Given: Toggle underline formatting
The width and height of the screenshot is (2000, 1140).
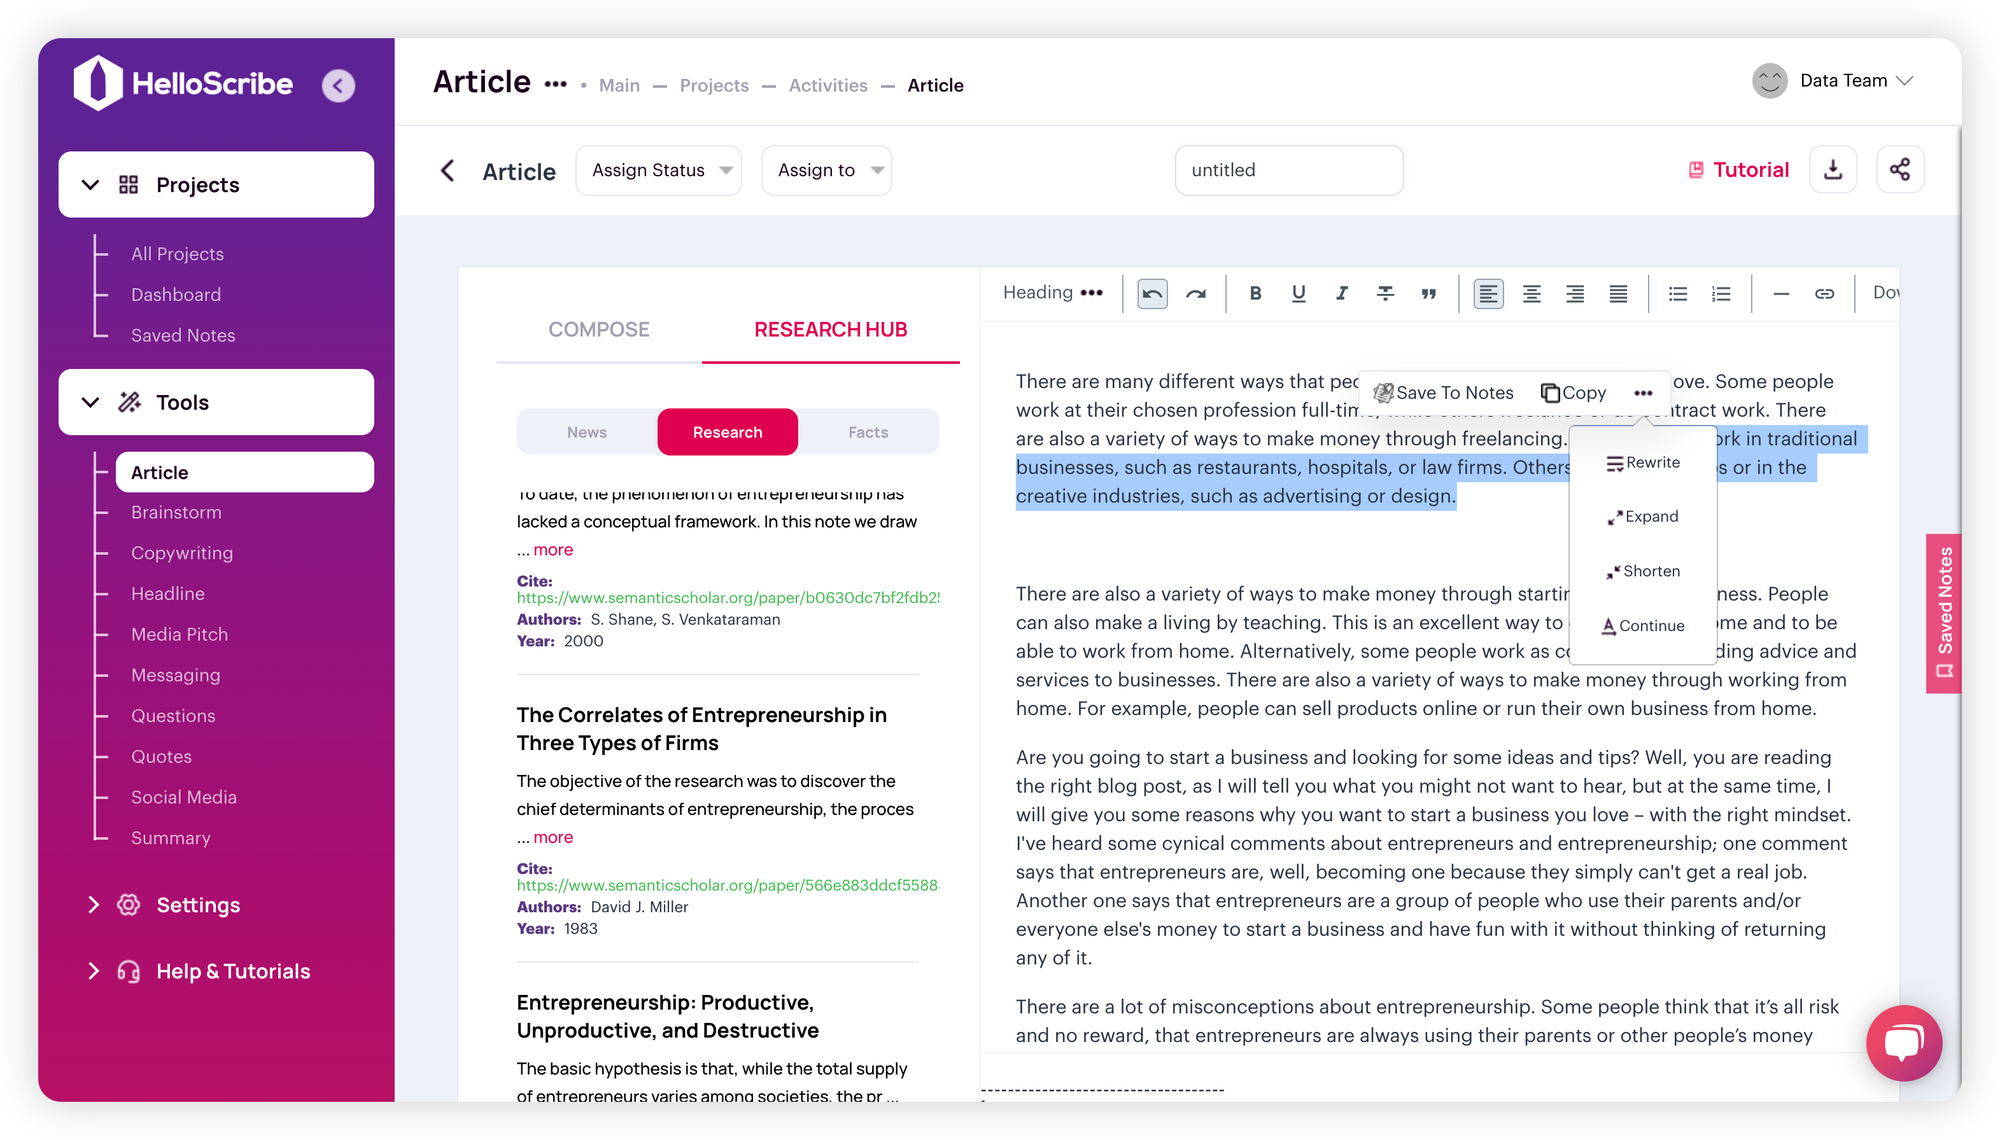Looking at the screenshot, I should click(x=1298, y=293).
